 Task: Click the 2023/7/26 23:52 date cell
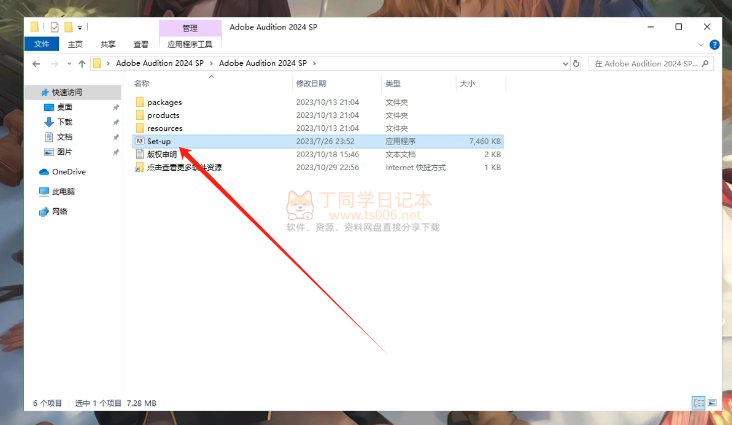tap(325, 141)
